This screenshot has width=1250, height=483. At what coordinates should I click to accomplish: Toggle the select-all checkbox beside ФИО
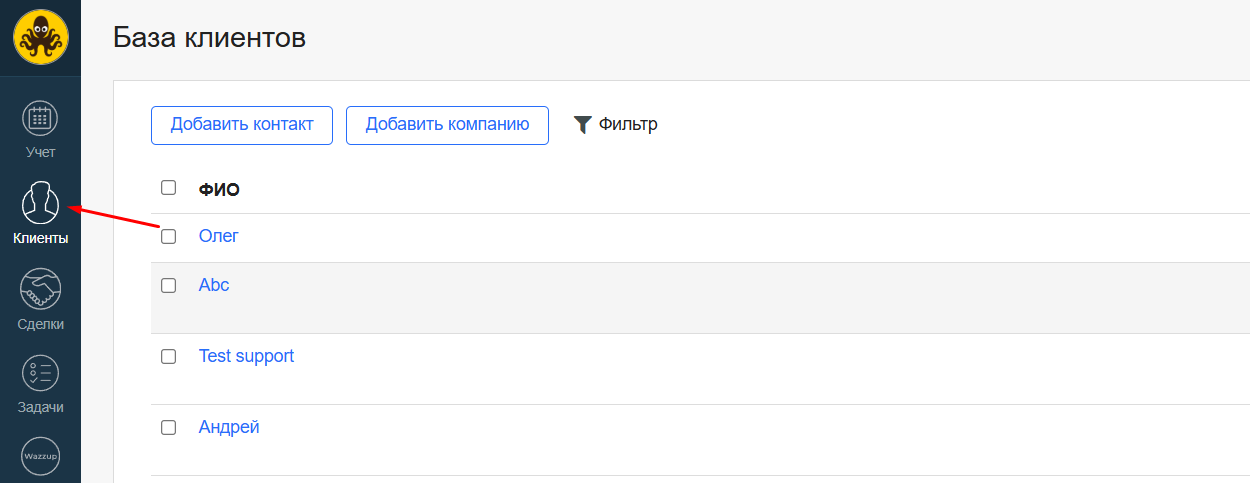pyautogui.click(x=168, y=188)
